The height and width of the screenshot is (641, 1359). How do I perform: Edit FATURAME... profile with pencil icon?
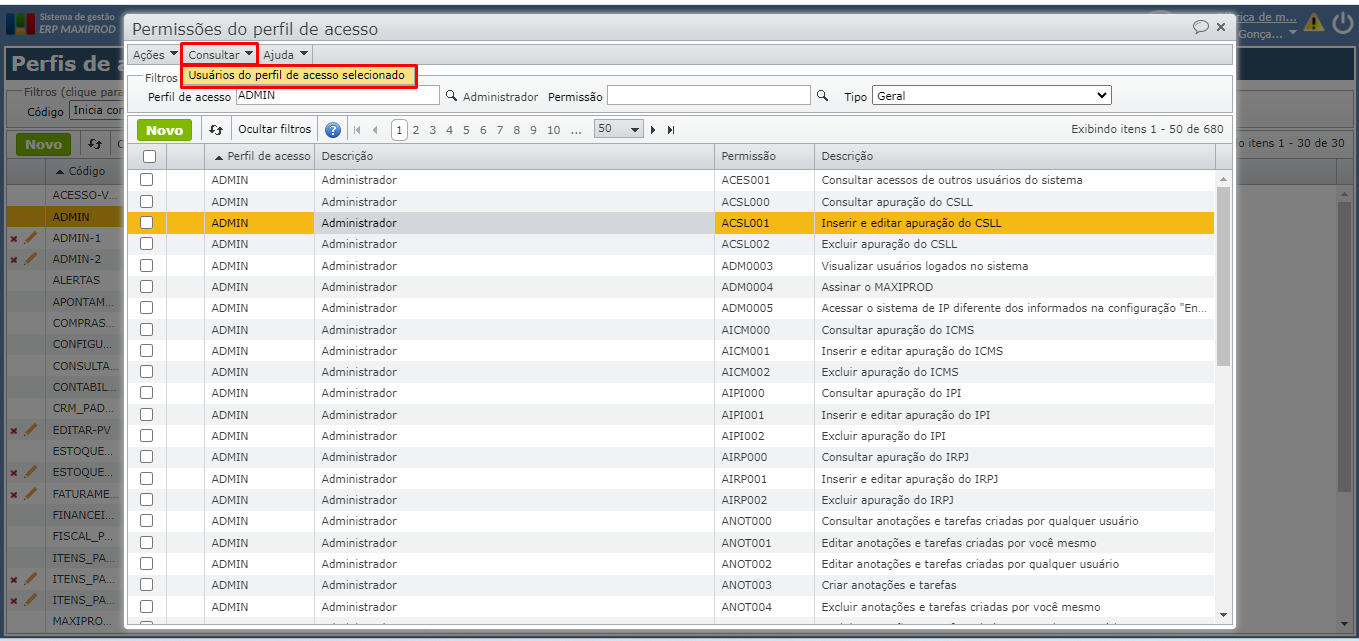tap(30, 494)
